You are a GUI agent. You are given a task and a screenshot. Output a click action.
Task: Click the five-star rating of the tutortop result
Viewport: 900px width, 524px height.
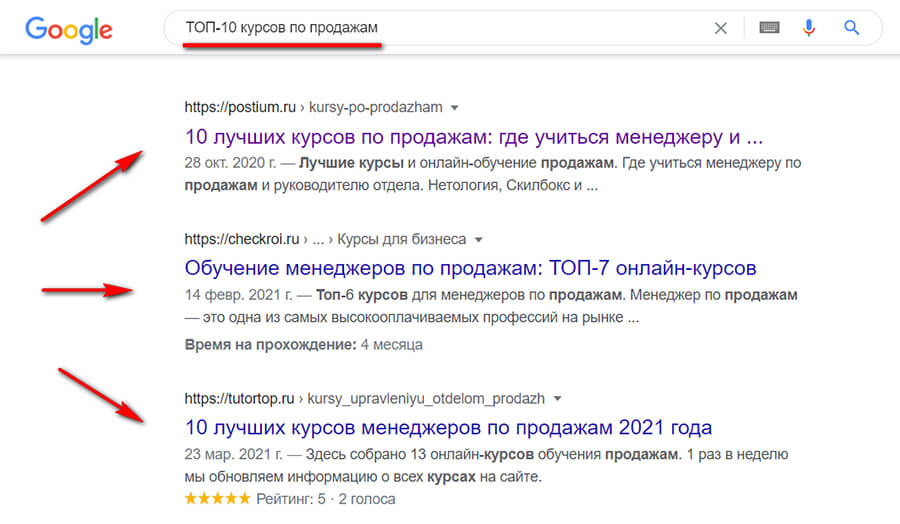click(x=218, y=498)
